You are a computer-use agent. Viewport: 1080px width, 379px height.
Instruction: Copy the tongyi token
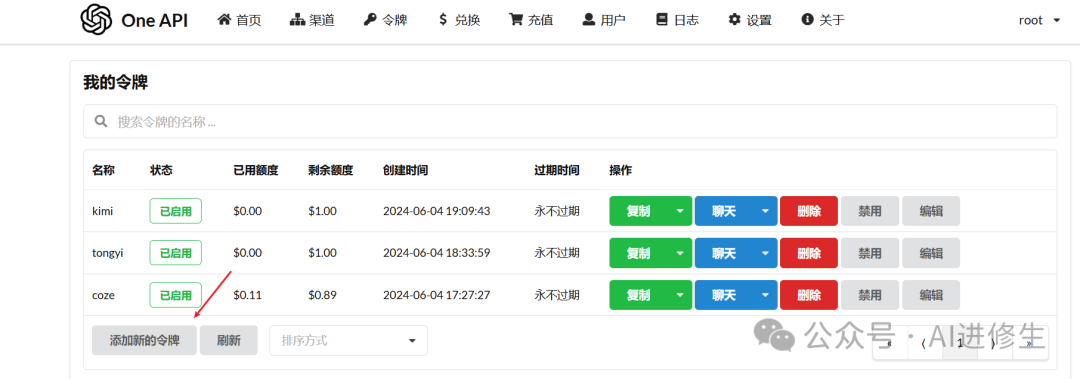coord(638,253)
